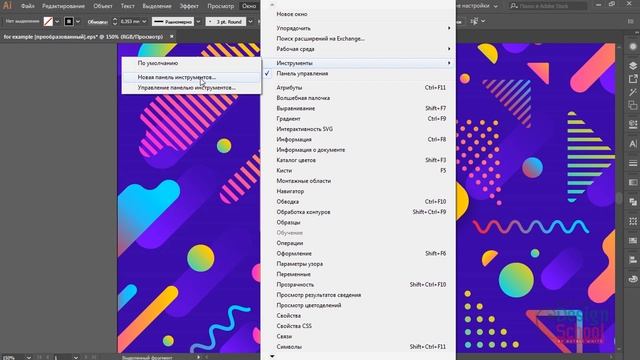This screenshot has height=360, width=640.
Task: Open the 3 pt. Round brush dropdown
Action: click(250, 22)
